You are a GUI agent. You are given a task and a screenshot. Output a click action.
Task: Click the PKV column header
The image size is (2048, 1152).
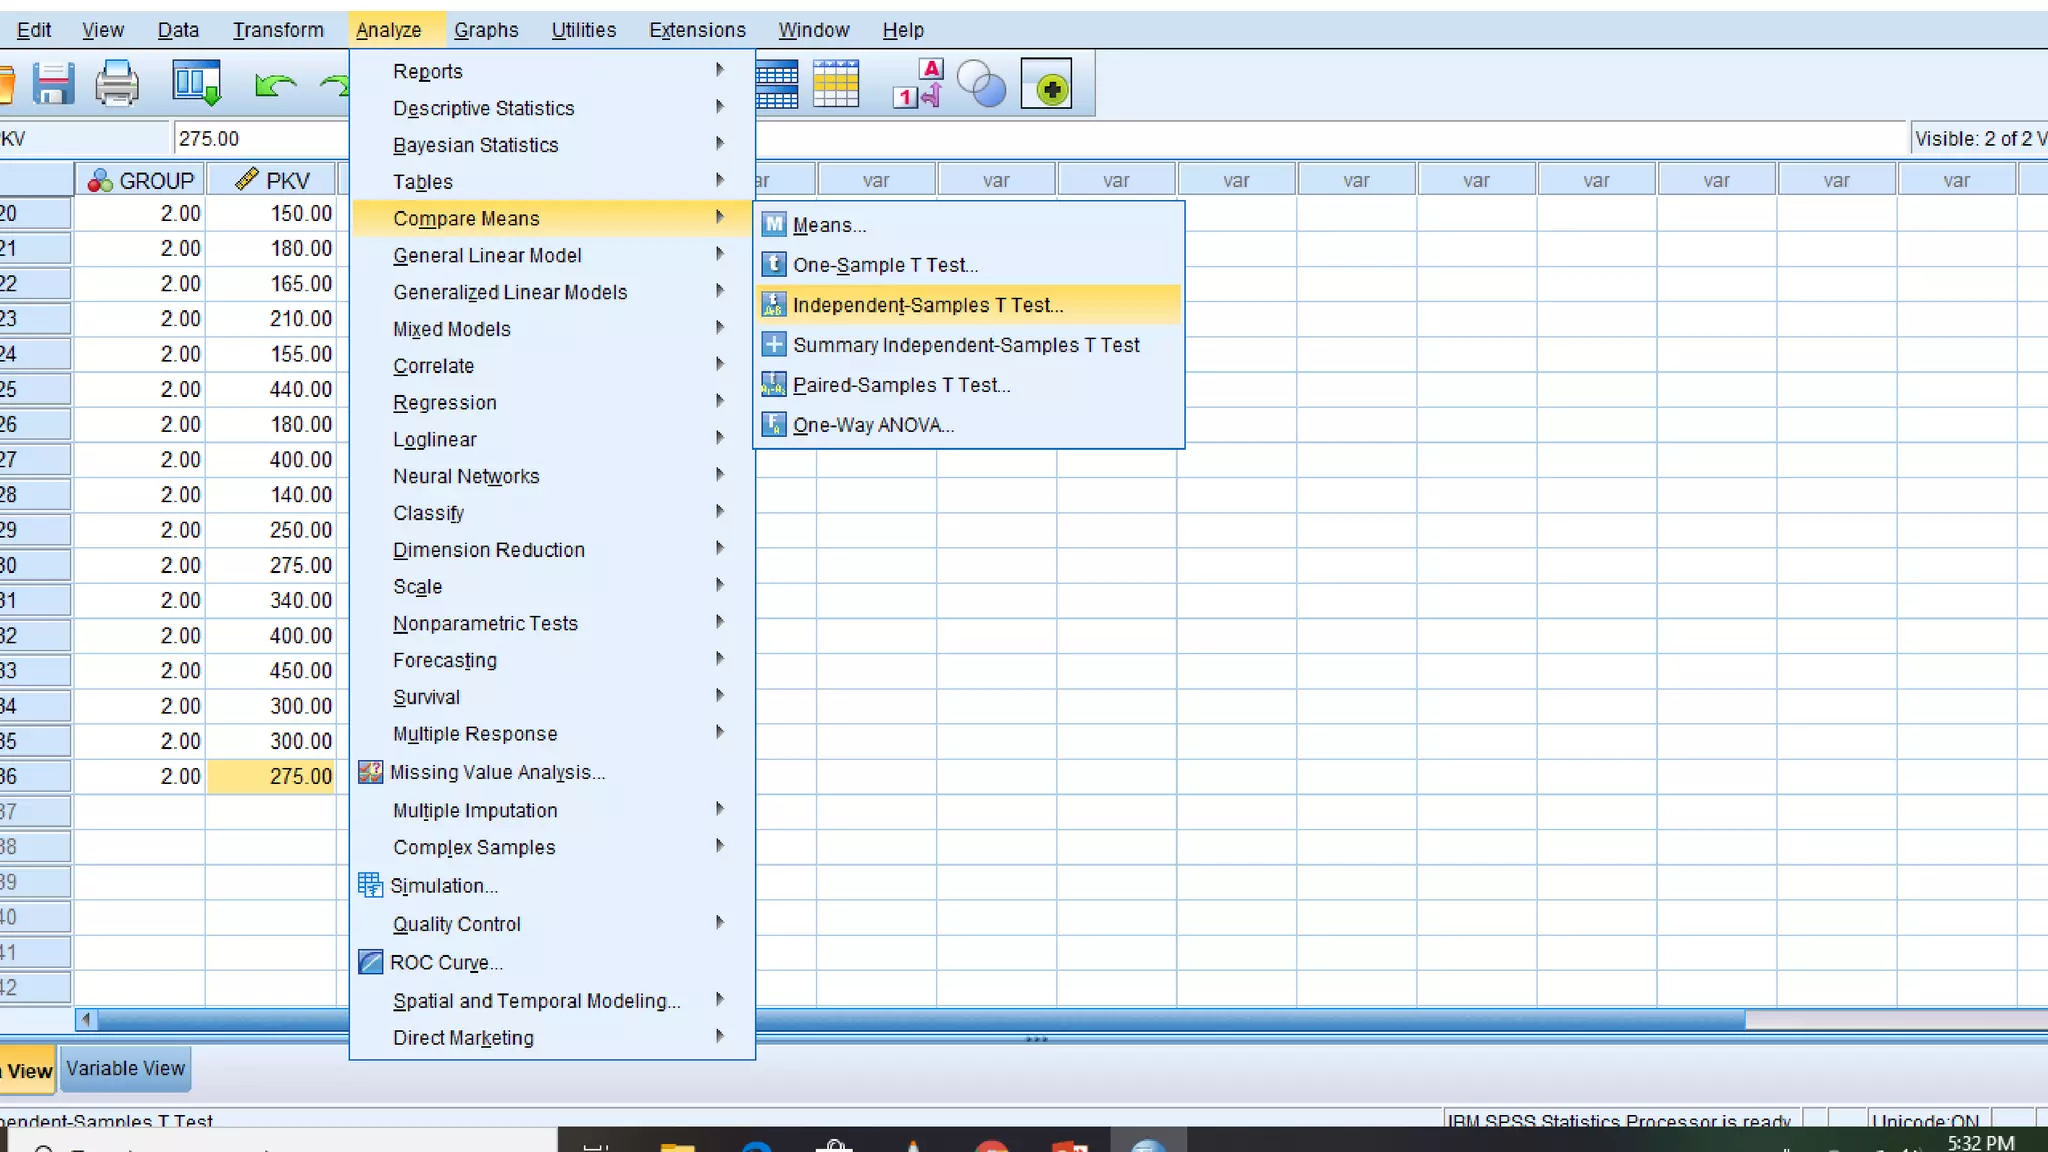[x=273, y=181]
